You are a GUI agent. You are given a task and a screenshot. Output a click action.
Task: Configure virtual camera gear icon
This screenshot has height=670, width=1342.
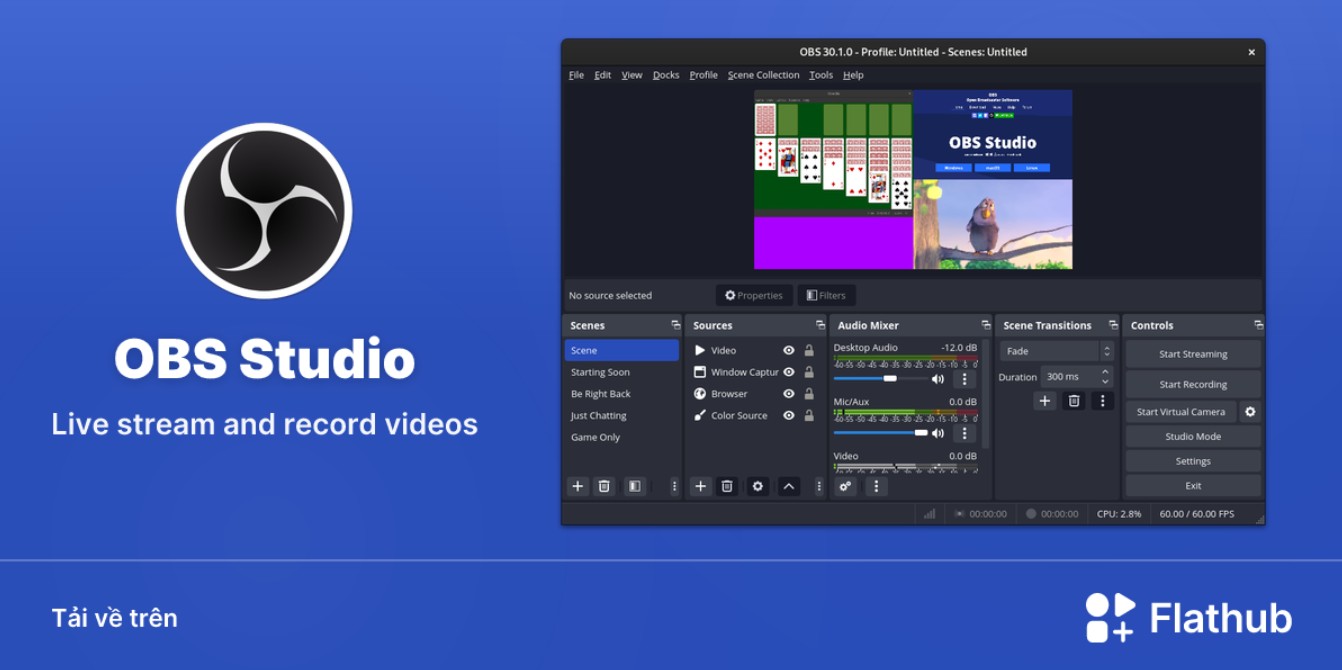click(1250, 411)
